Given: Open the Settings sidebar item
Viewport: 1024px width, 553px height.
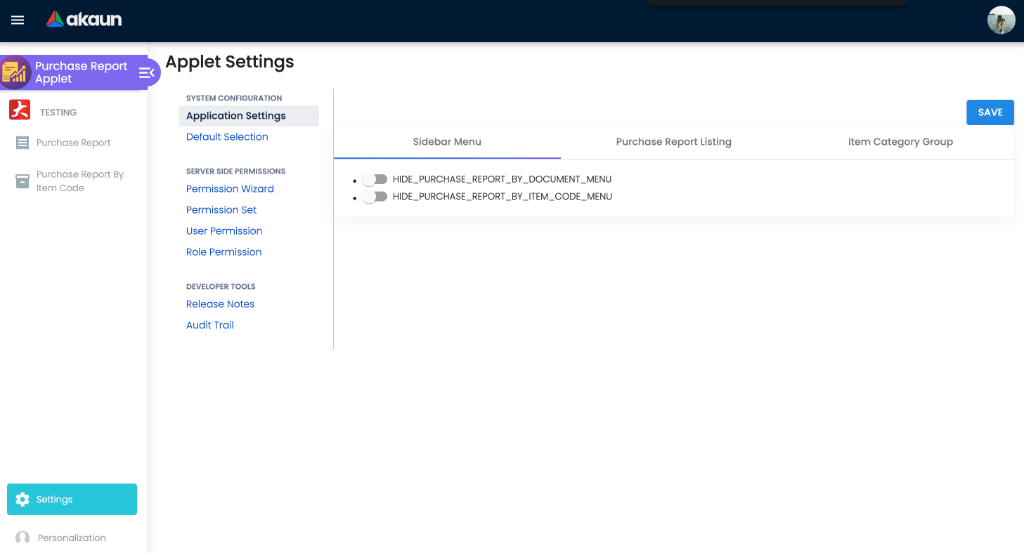Looking at the screenshot, I should (x=72, y=499).
